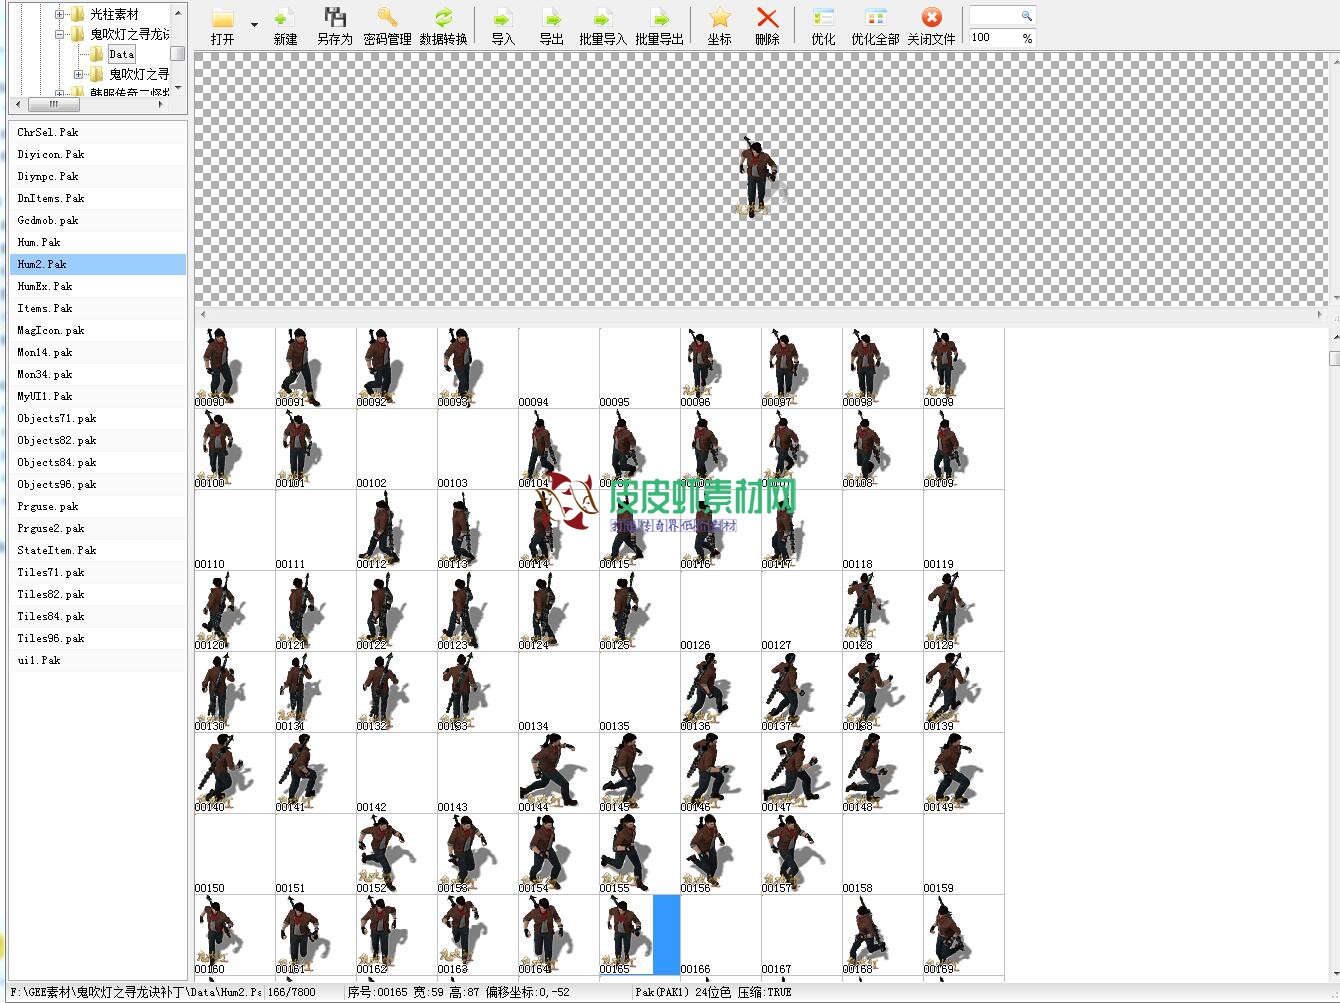Click the 打开 (Open) folder icon
The height and width of the screenshot is (1003, 1340).
pos(222,20)
